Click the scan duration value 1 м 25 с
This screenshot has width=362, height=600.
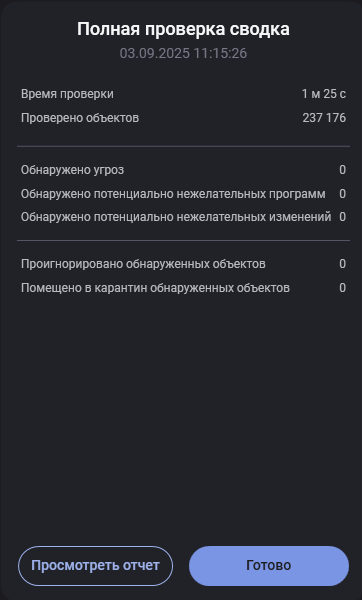point(324,94)
